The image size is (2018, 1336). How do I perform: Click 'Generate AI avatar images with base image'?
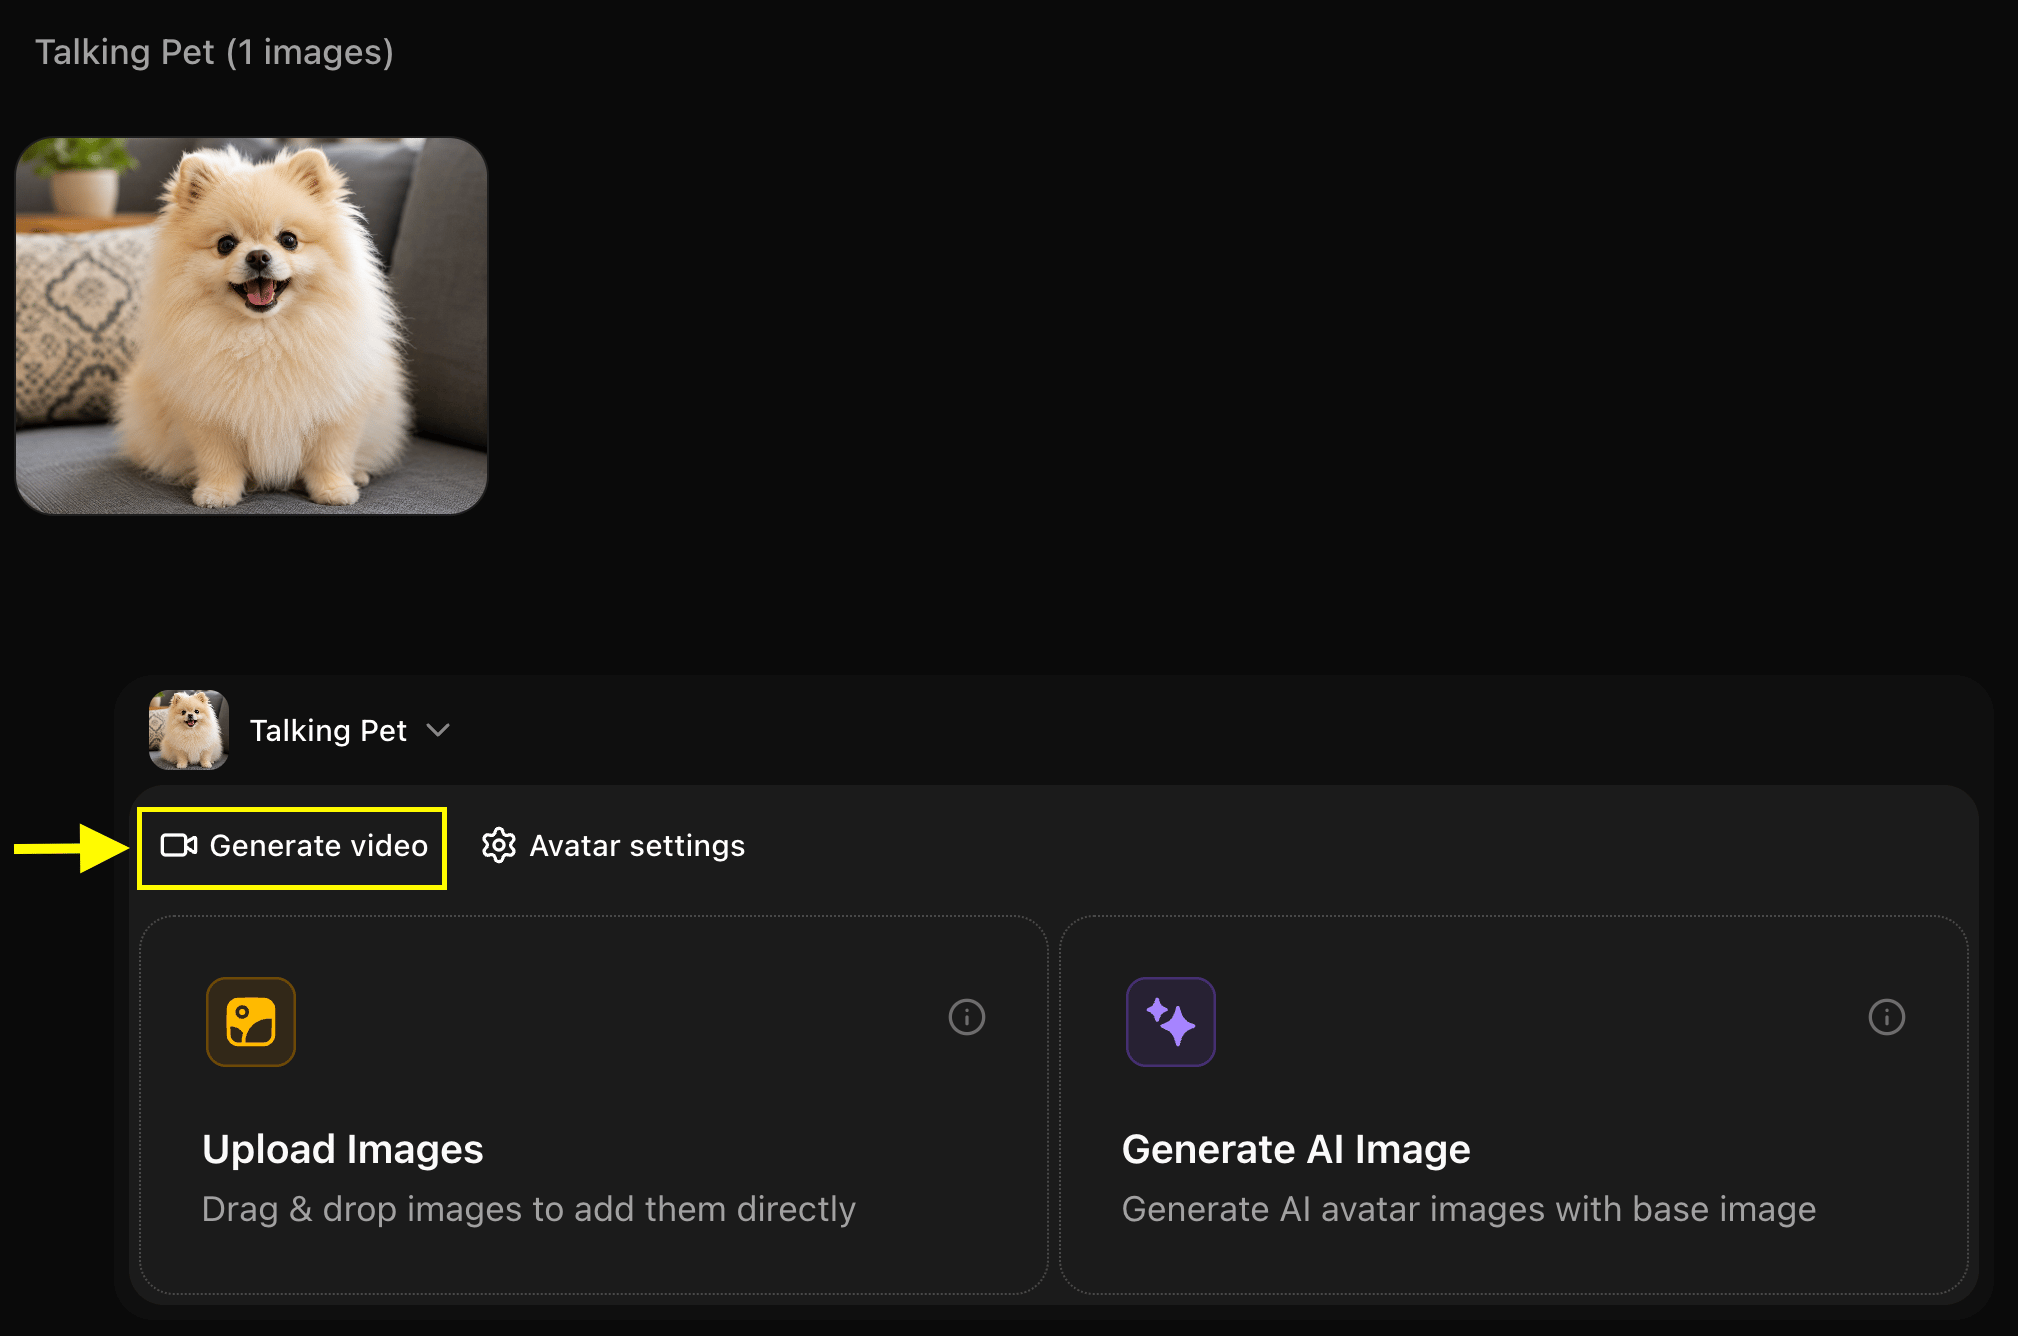1469,1209
